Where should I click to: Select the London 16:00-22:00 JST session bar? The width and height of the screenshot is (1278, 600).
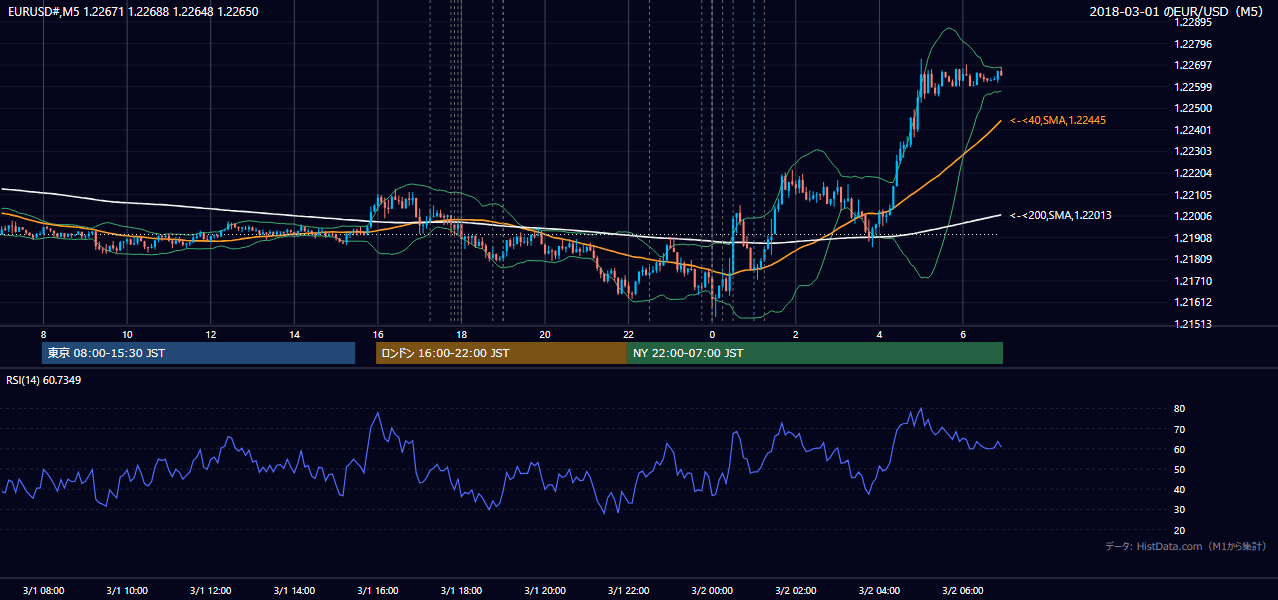pyautogui.click(x=501, y=353)
